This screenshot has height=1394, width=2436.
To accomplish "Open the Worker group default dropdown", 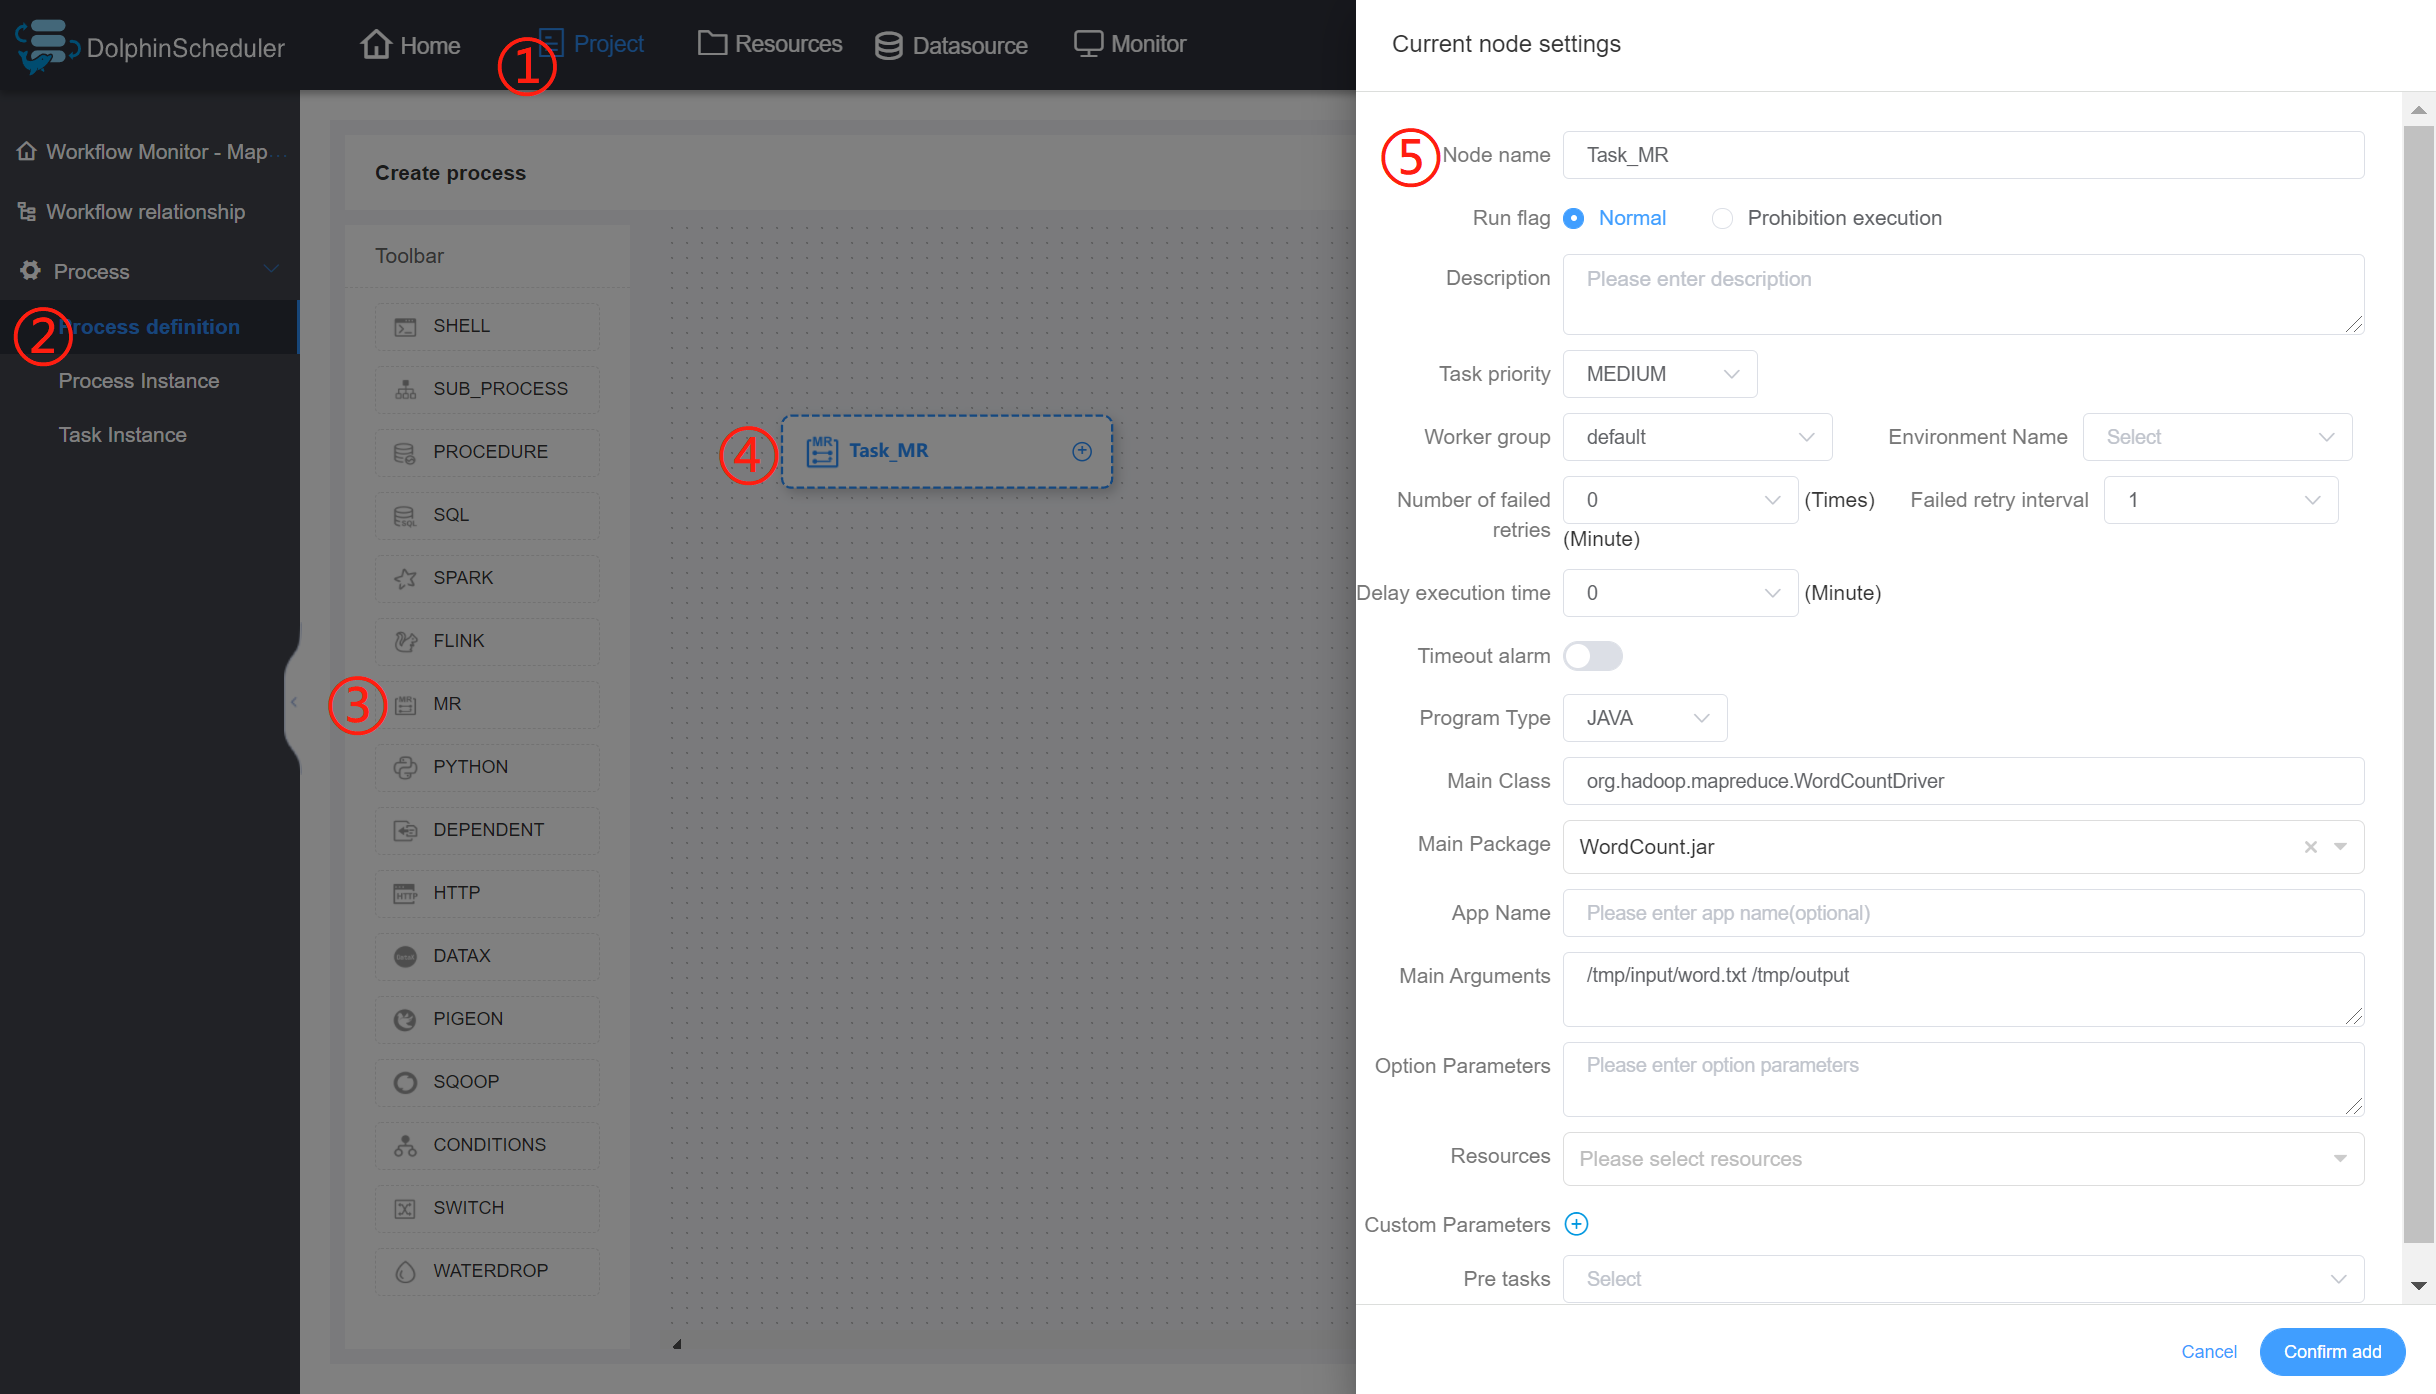I will [x=1697, y=437].
